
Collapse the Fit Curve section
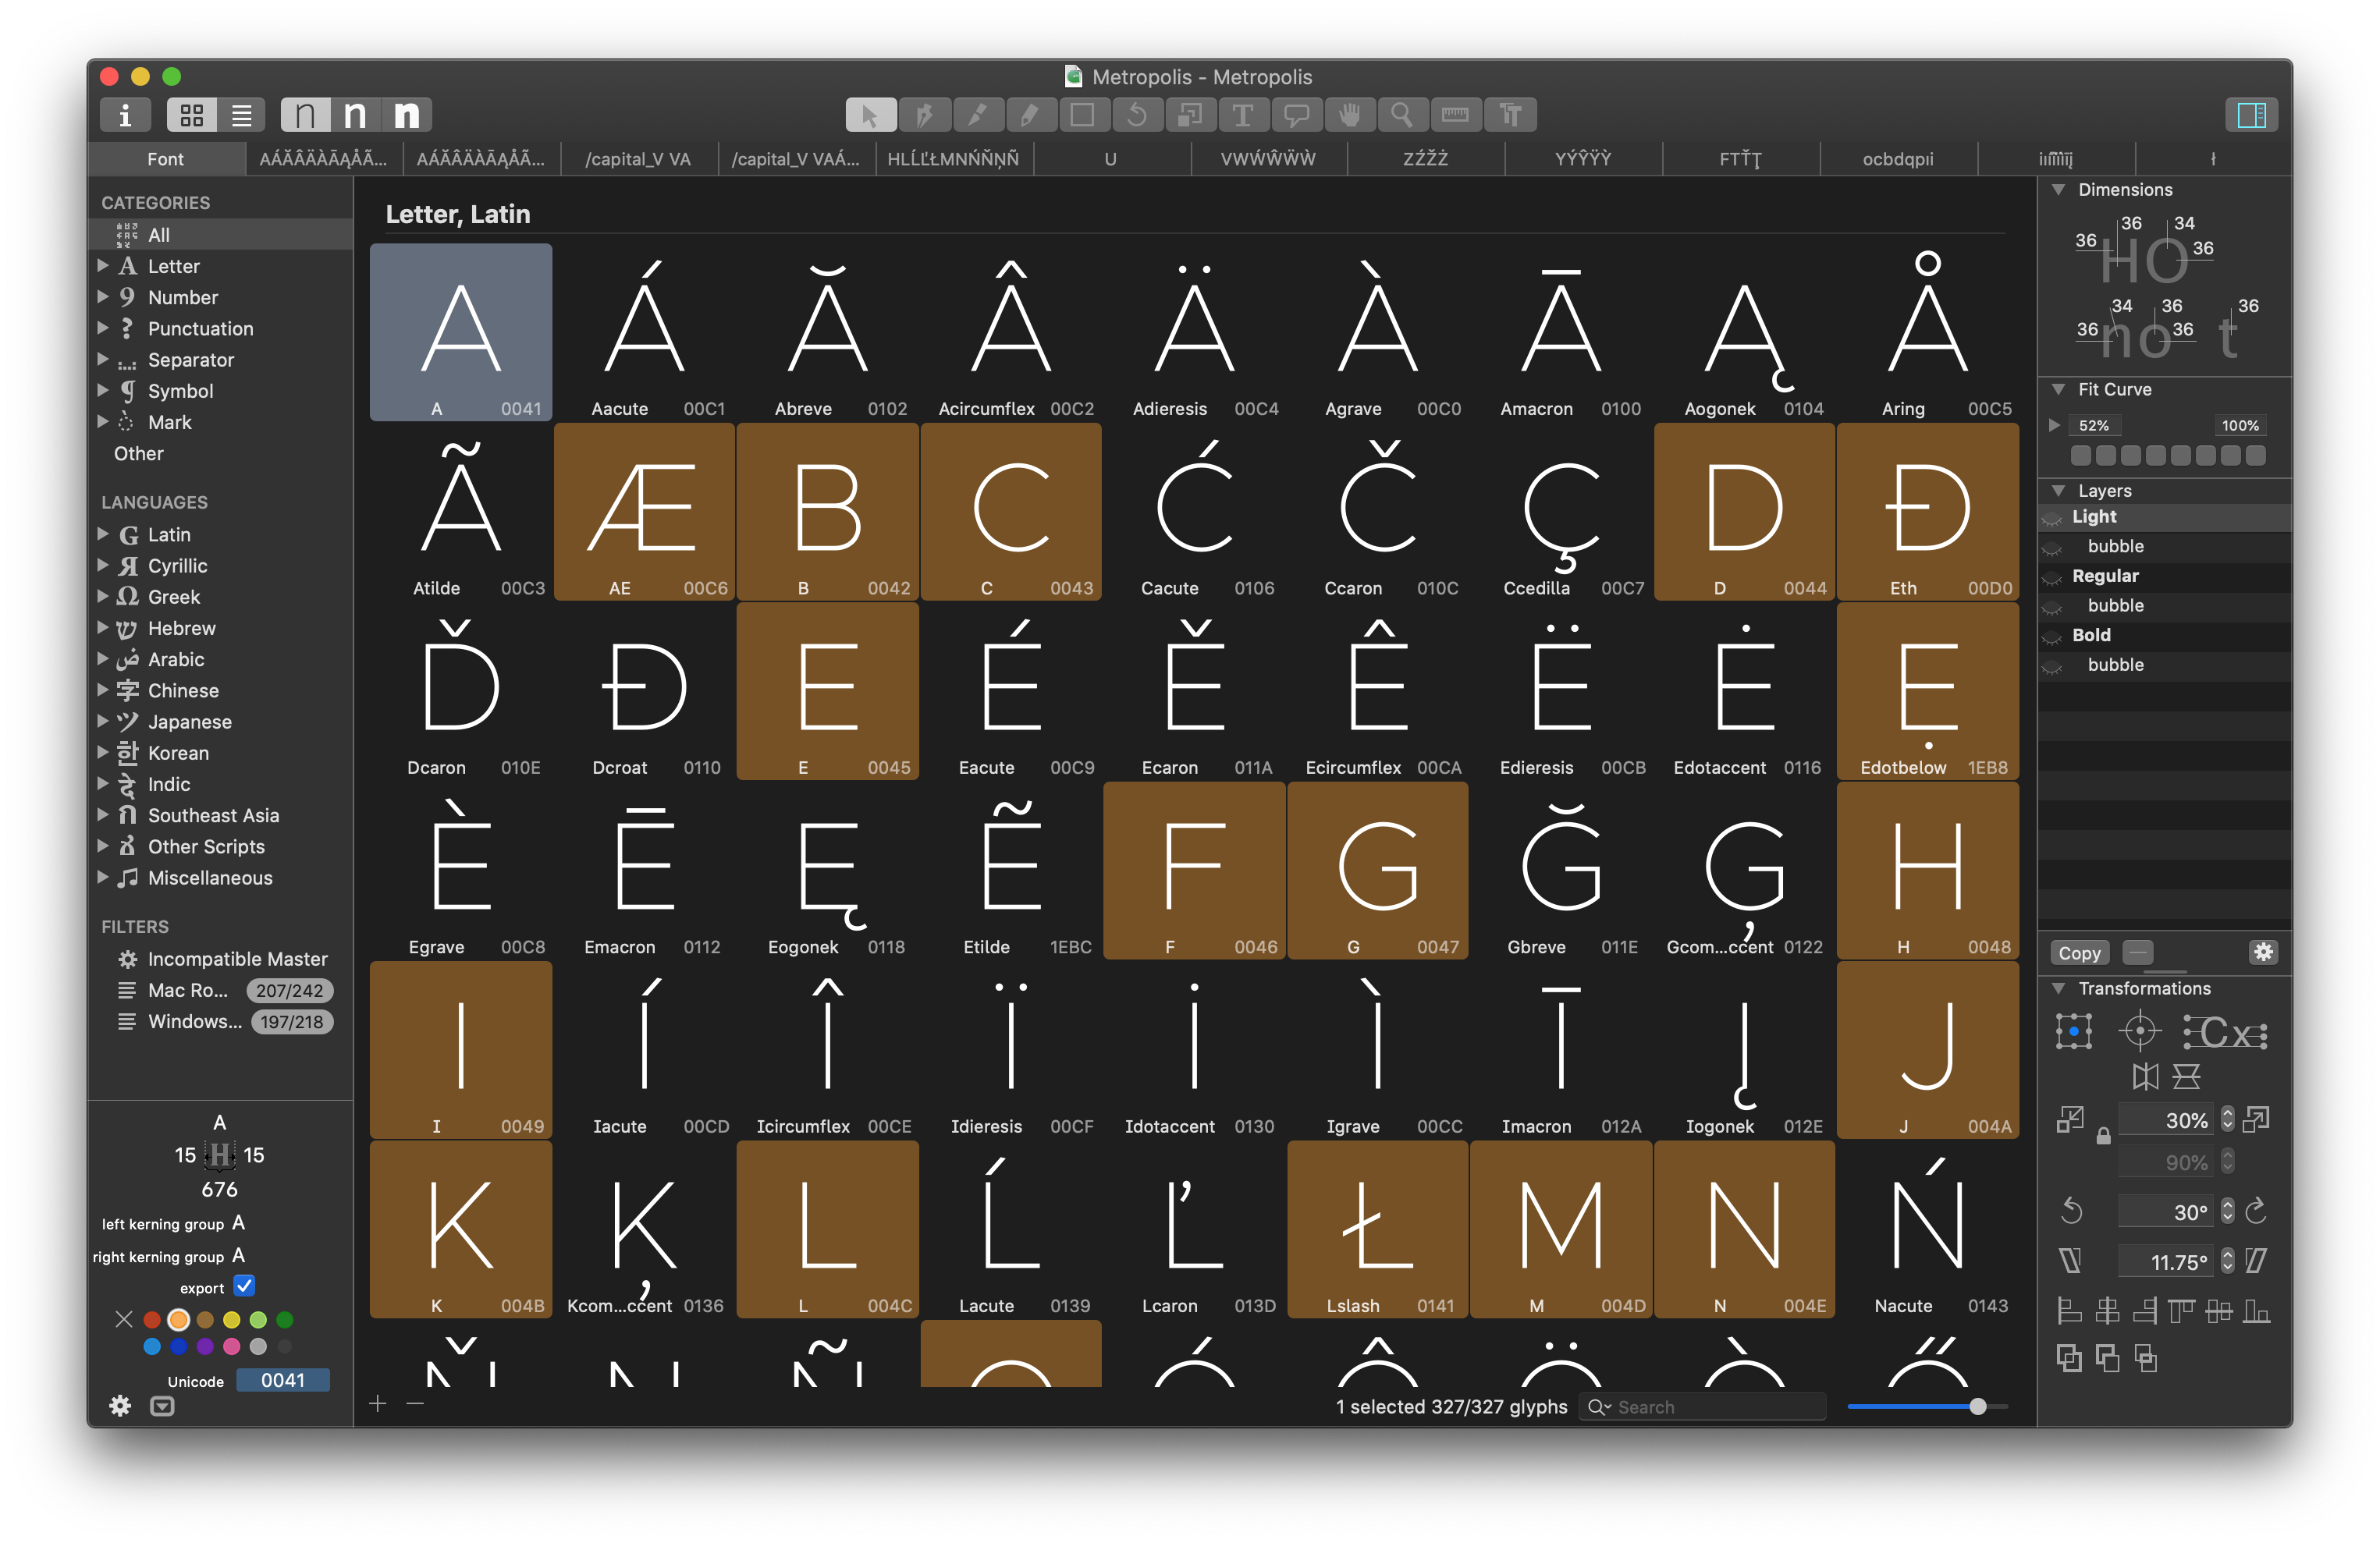pos(2058,389)
